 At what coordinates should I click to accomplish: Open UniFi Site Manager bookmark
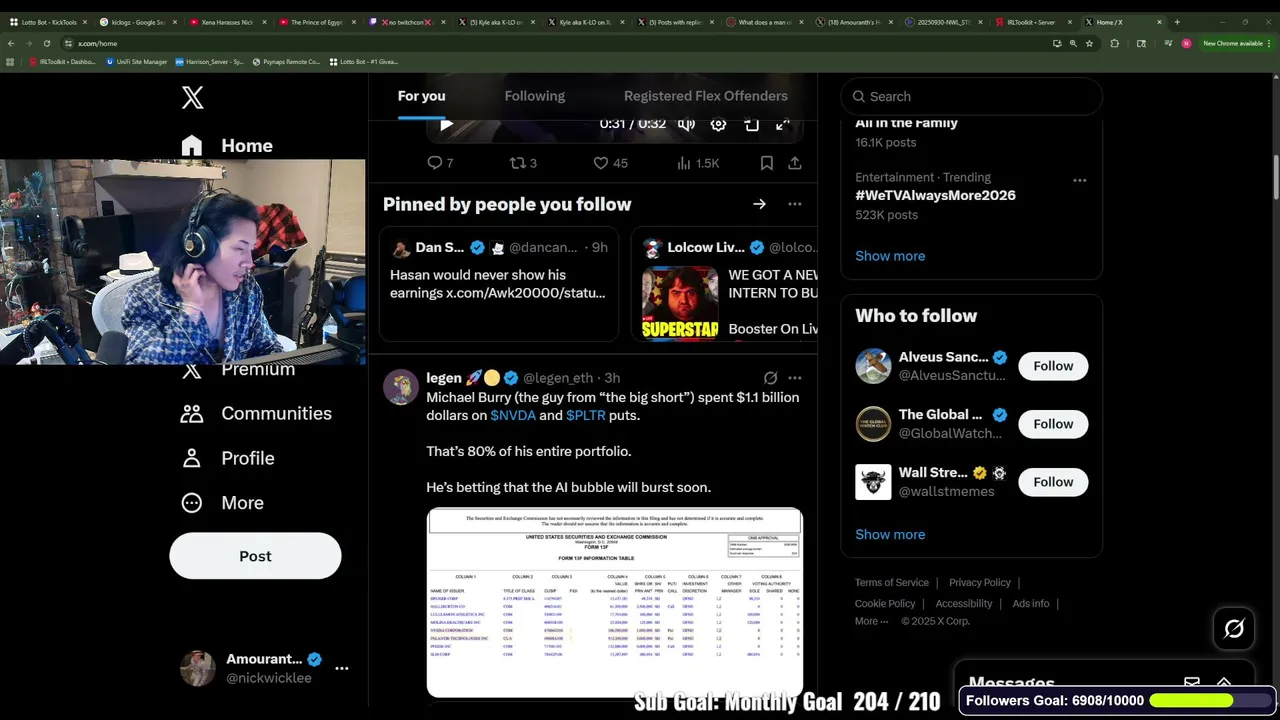(135, 62)
